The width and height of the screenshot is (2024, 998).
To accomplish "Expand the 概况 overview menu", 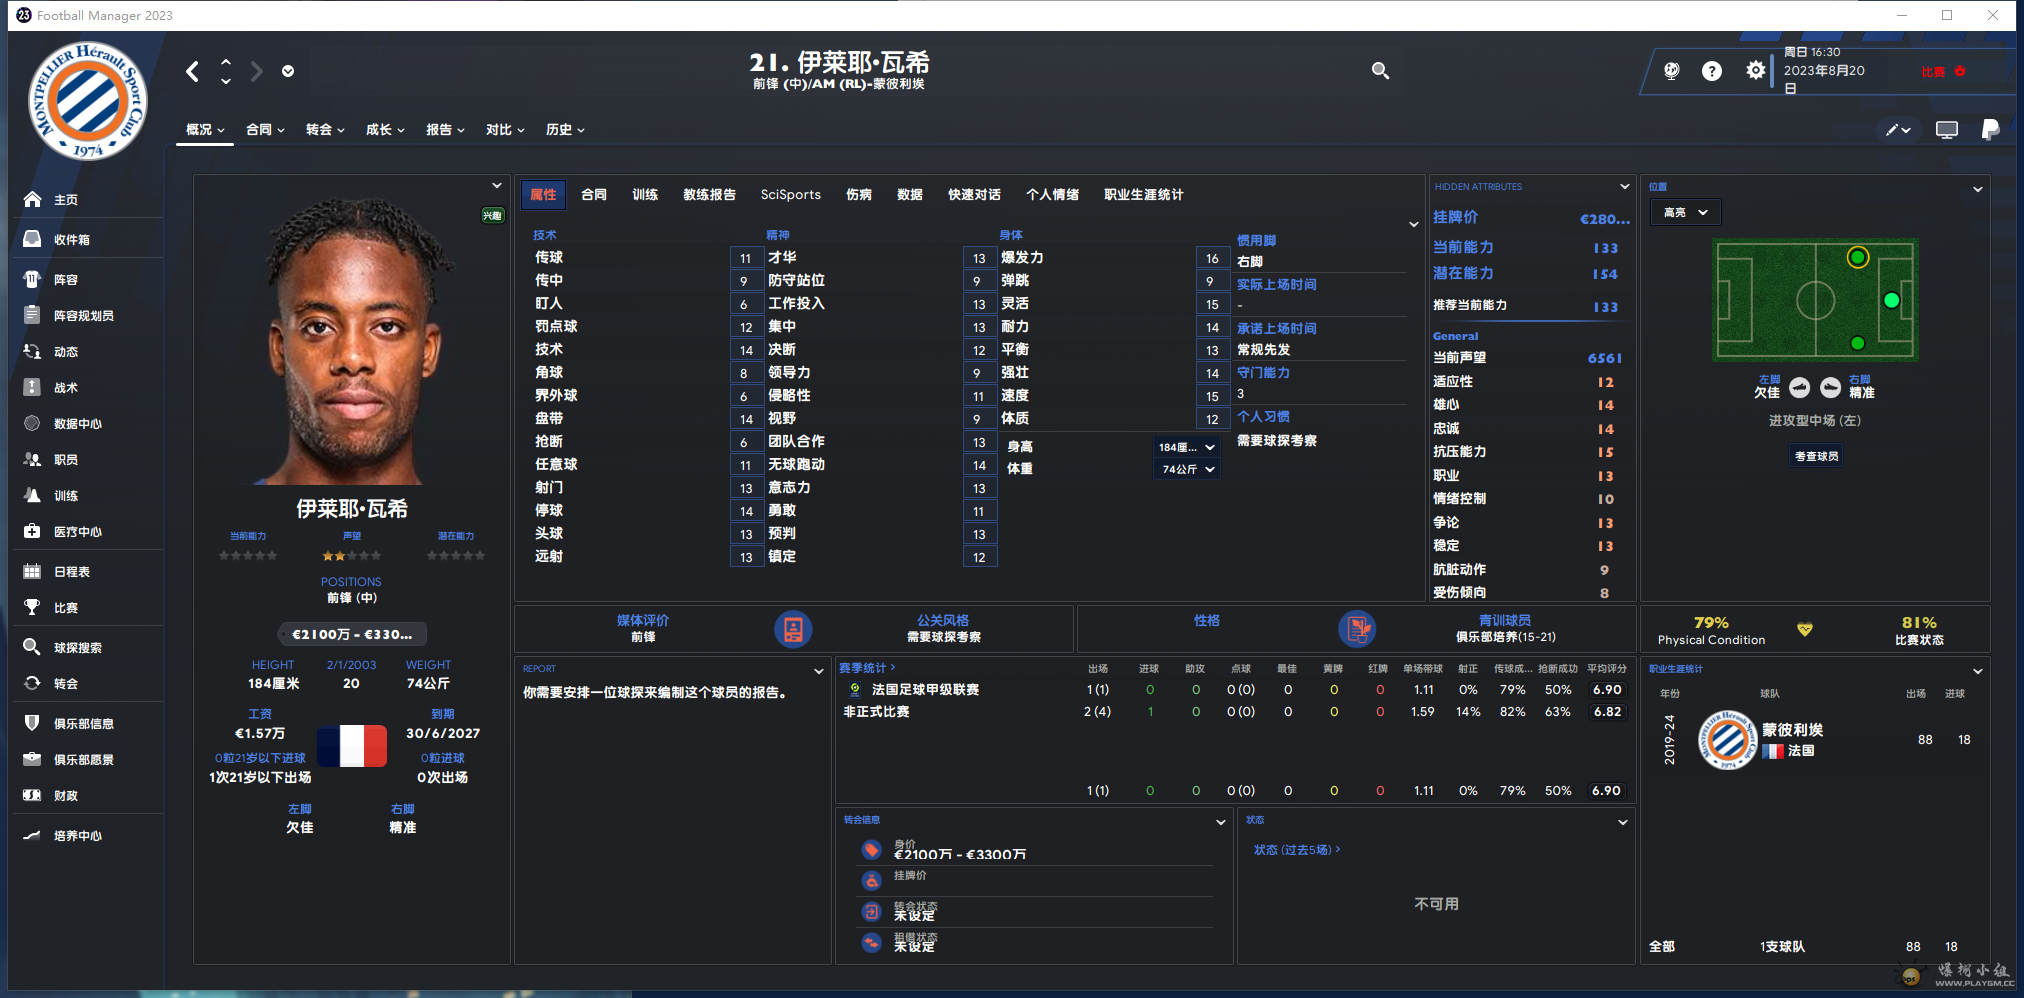I will pos(205,130).
